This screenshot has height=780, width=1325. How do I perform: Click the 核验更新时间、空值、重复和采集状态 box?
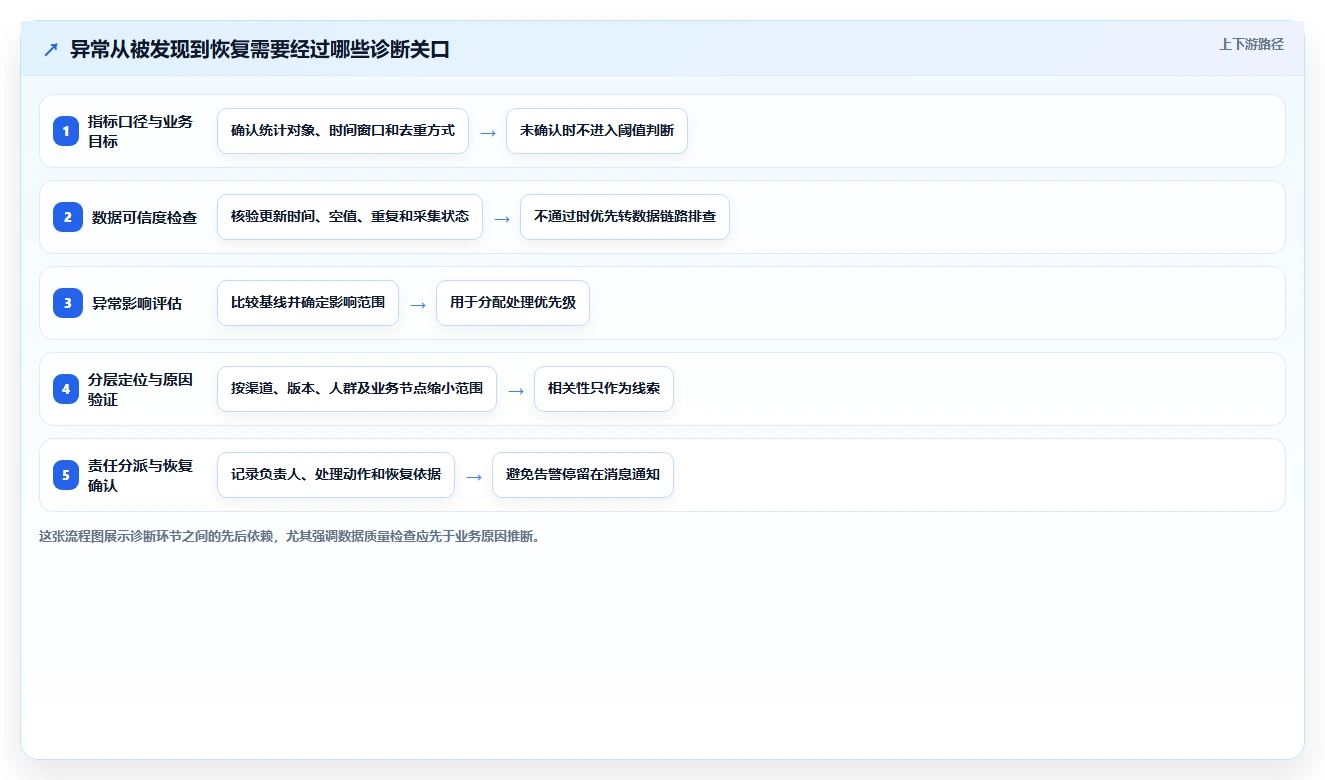point(350,217)
